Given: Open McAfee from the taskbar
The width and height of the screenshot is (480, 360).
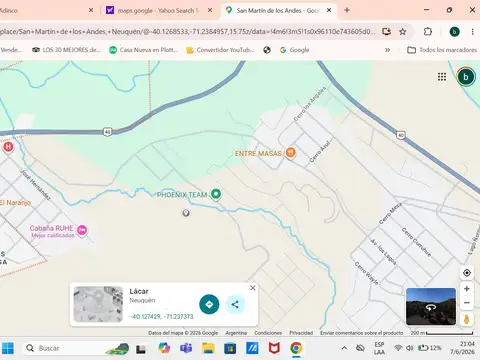Looking at the screenshot, I should [274, 348].
